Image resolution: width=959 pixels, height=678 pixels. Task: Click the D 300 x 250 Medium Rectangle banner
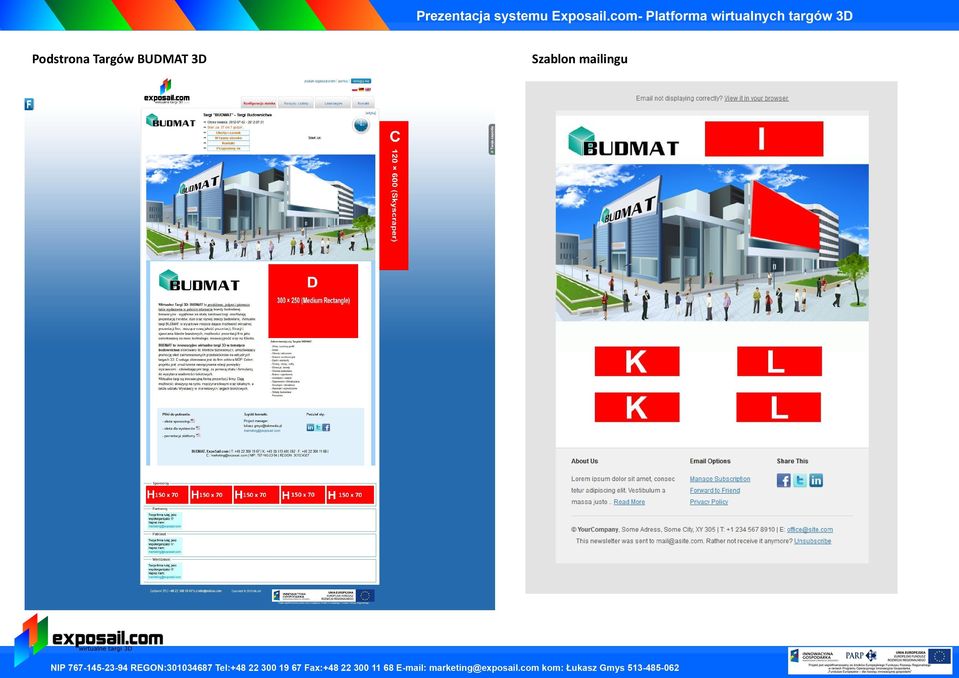(x=313, y=301)
